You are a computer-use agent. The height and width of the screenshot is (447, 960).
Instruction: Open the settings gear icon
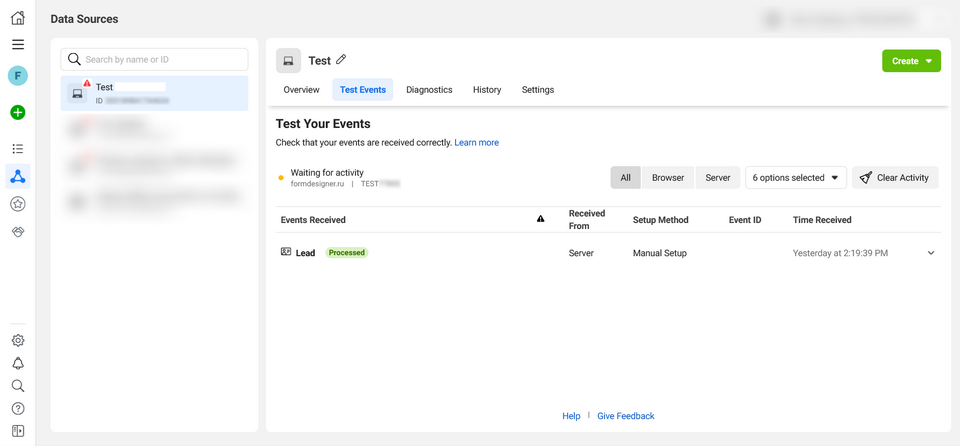tap(18, 340)
